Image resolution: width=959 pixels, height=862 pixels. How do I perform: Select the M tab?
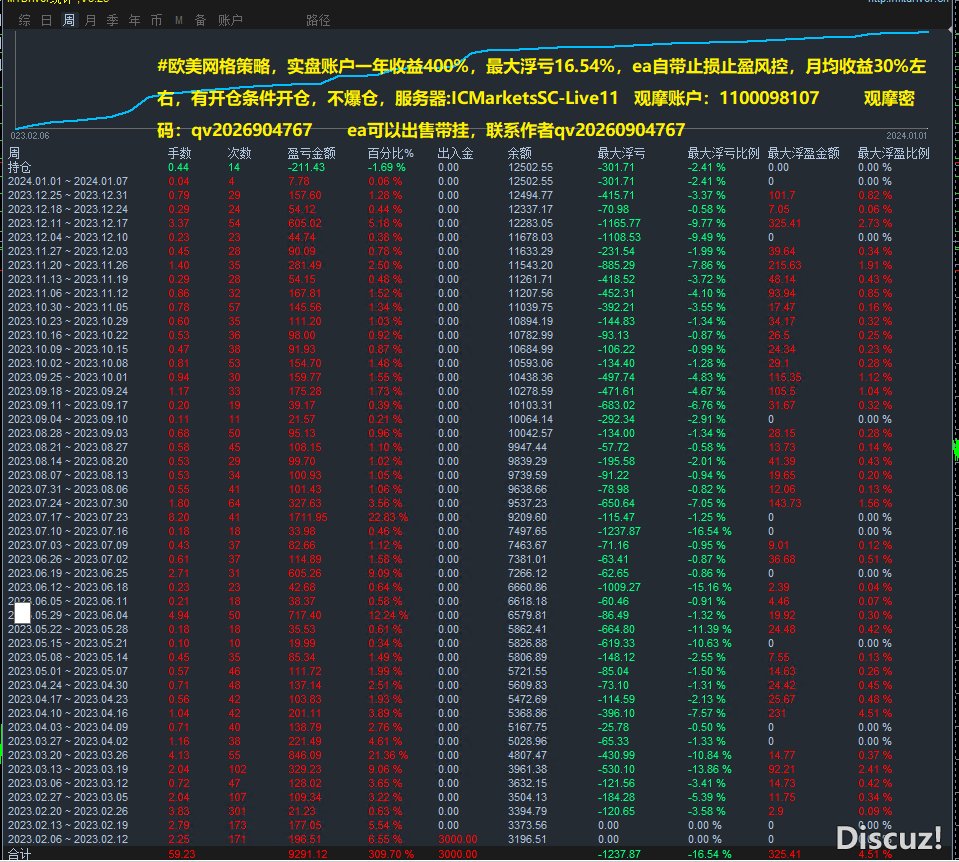[178, 20]
